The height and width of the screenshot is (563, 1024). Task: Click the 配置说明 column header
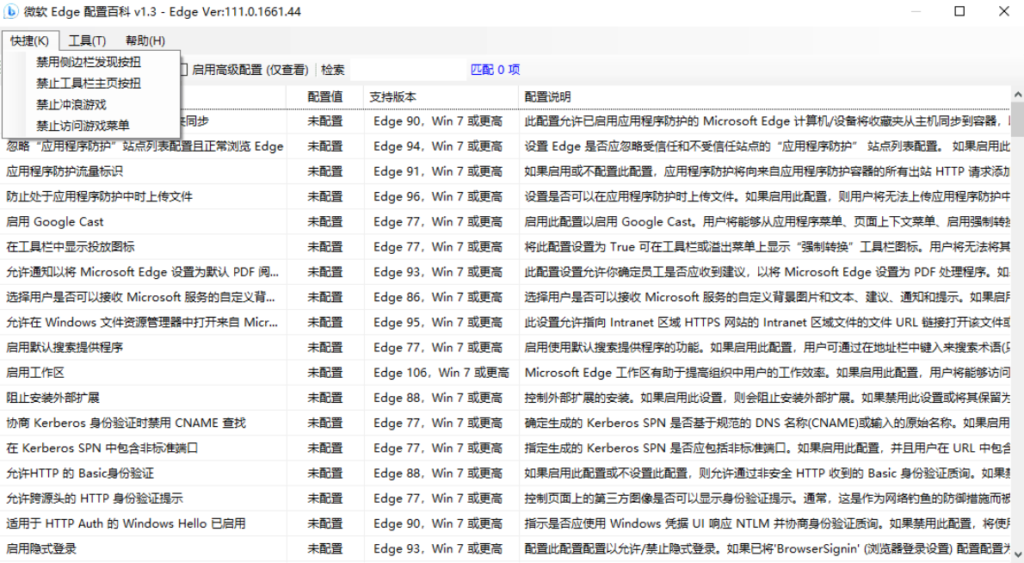point(547,97)
